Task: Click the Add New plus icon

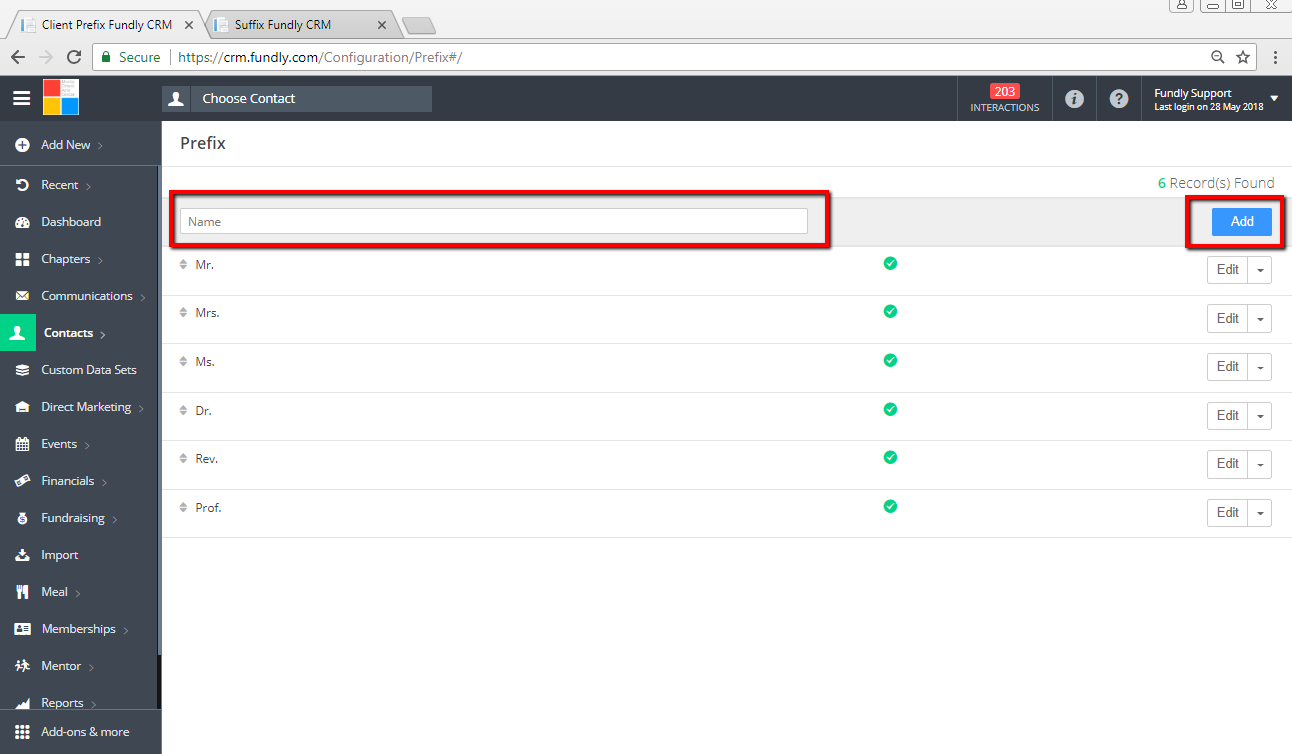Action: tap(22, 145)
